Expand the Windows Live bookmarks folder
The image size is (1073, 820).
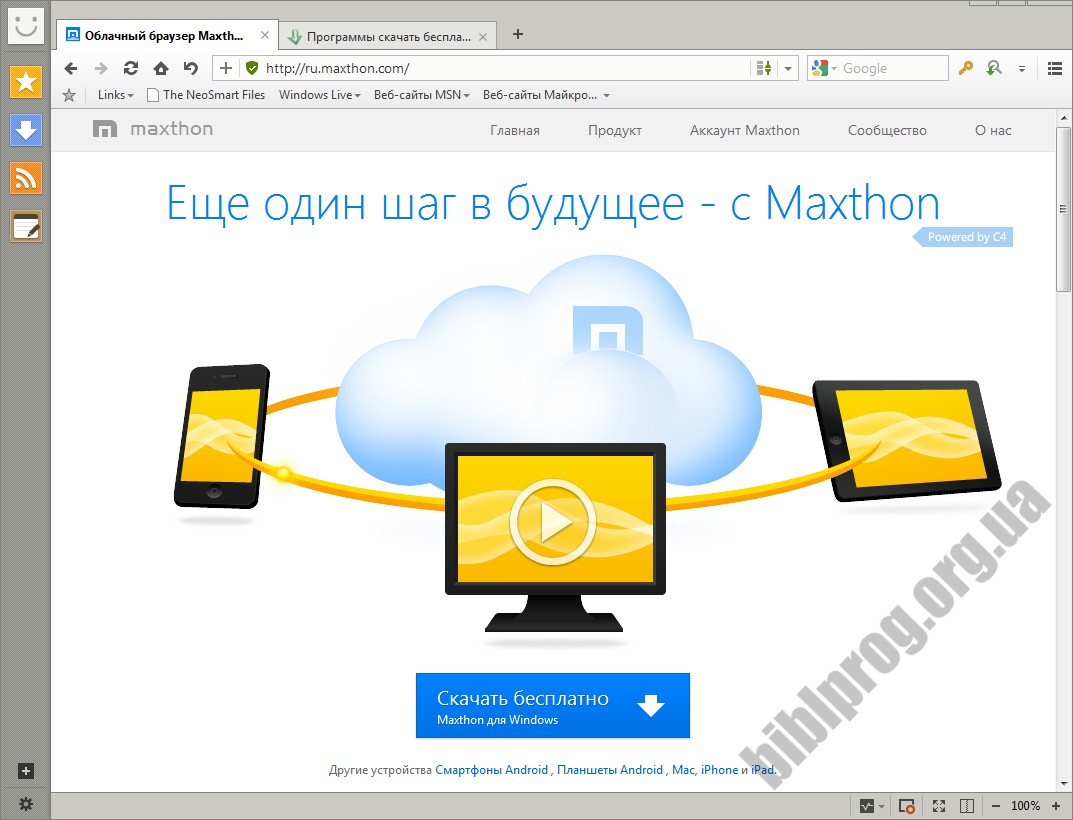coord(320,95)
